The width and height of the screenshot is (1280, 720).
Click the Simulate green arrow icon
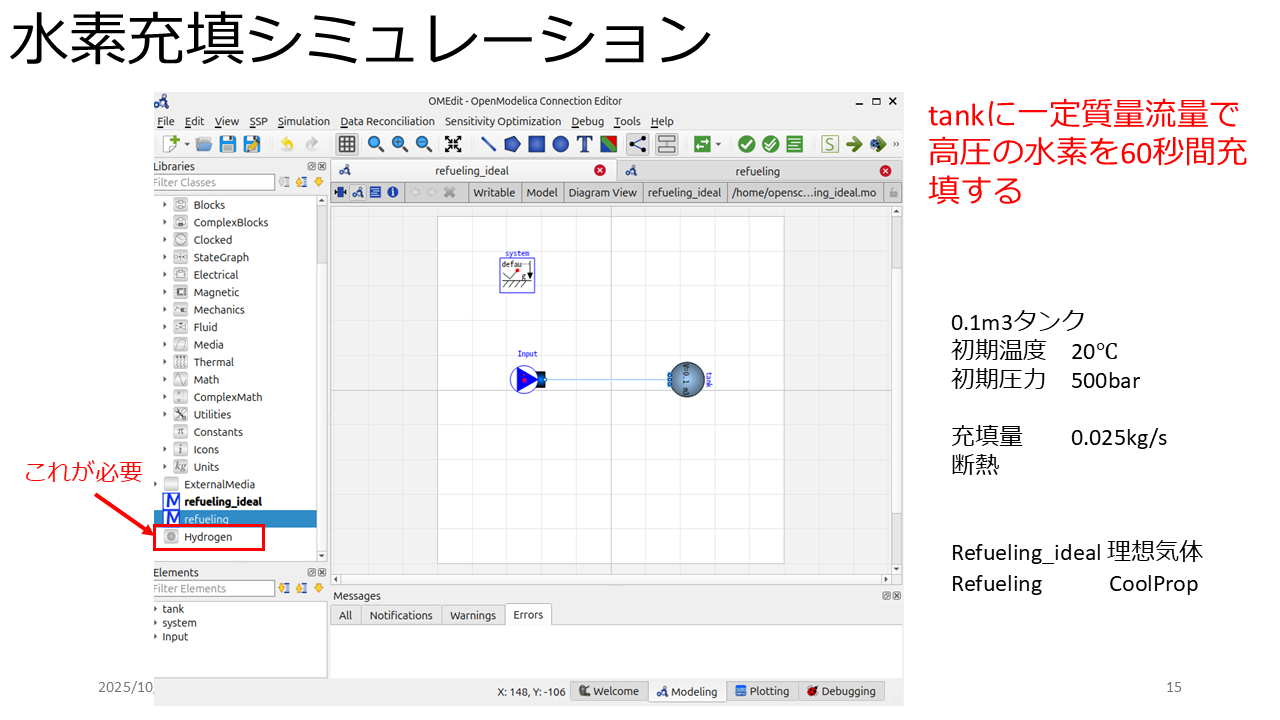tap(854, 144)
